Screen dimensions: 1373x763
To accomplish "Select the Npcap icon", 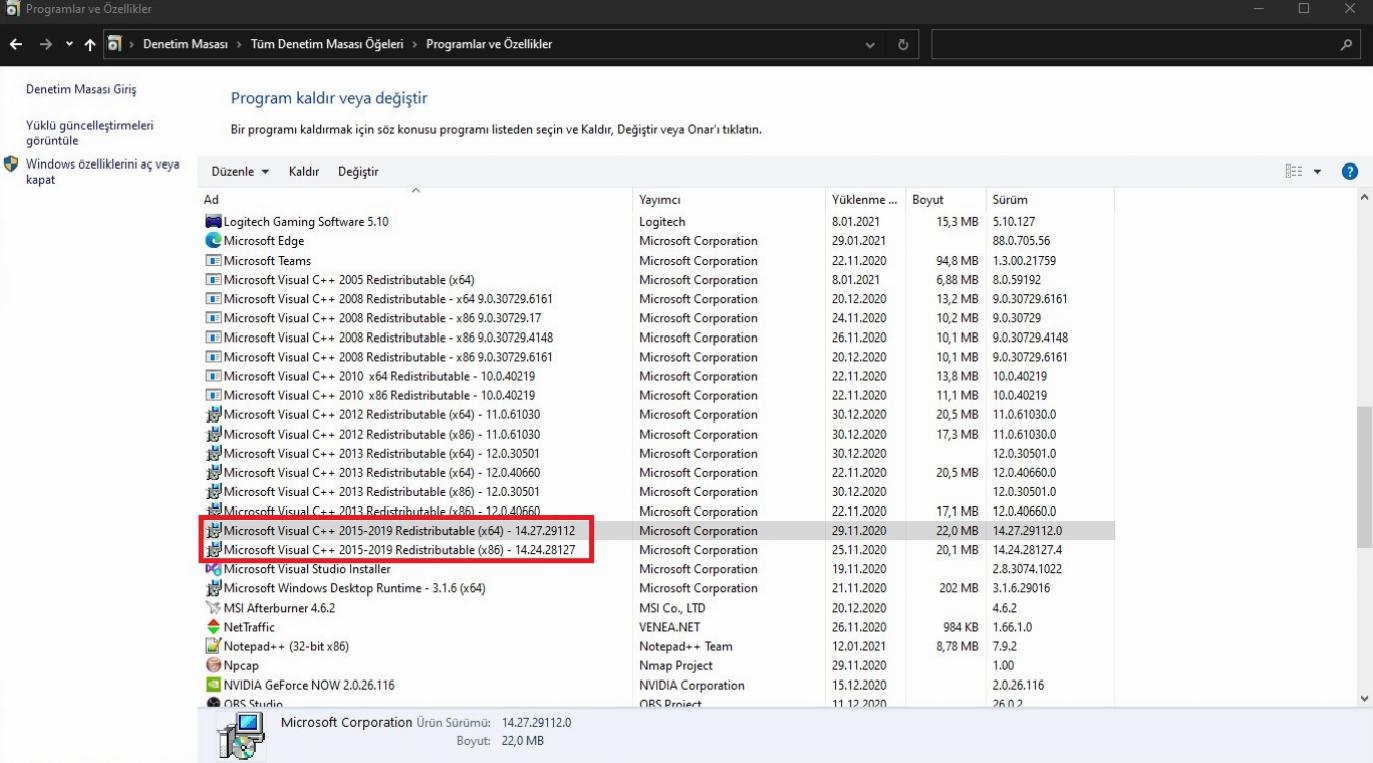I will [213, 666].
